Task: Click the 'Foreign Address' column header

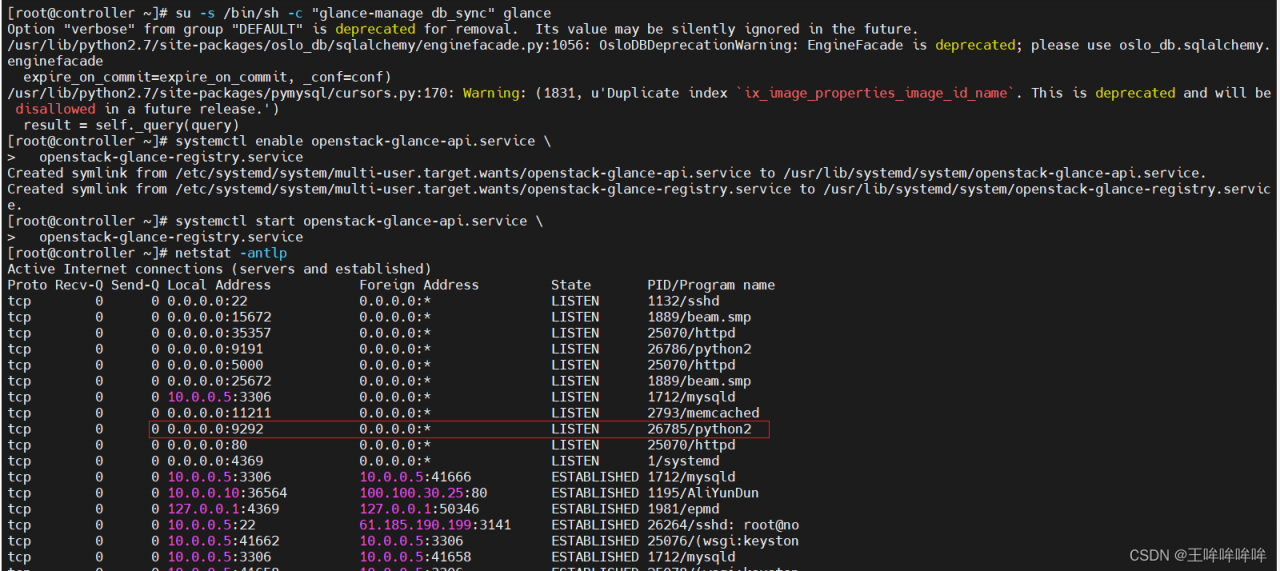Action: click(x=419, y=285)
